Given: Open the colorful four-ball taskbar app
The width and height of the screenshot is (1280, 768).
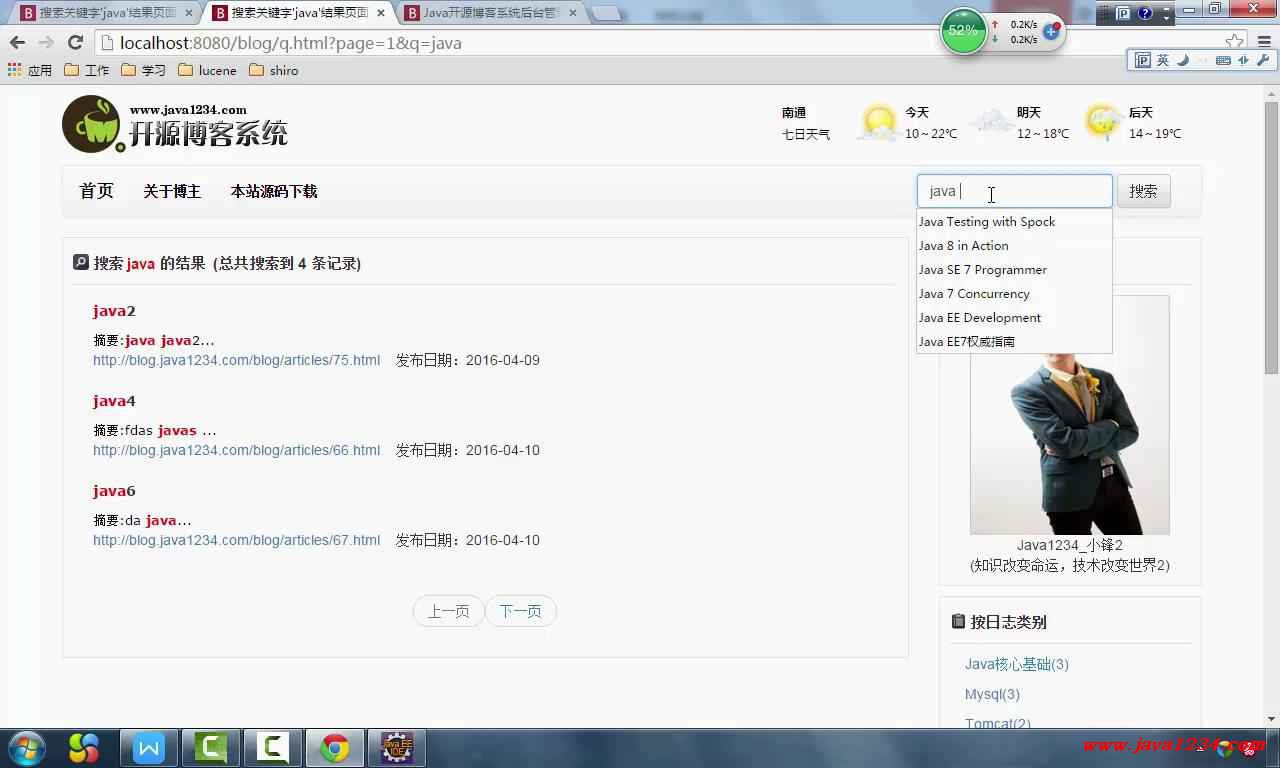Looking at the screenshot, I should tap(84, 748).
